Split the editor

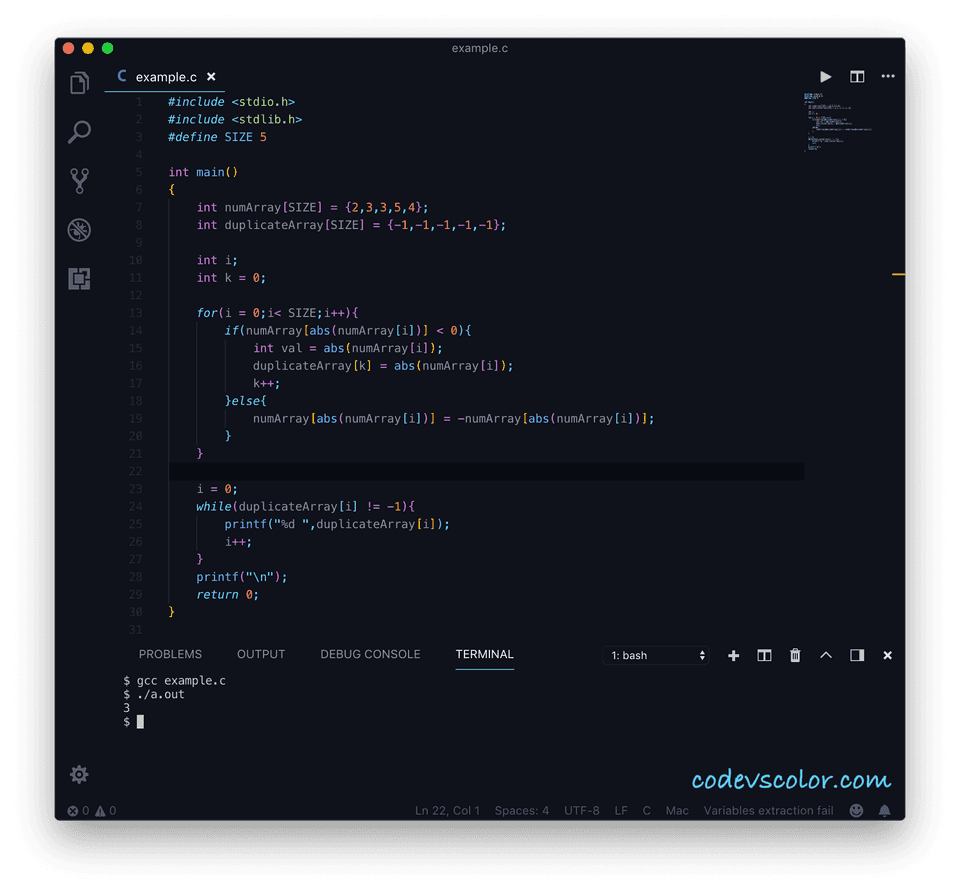point(856,76)
